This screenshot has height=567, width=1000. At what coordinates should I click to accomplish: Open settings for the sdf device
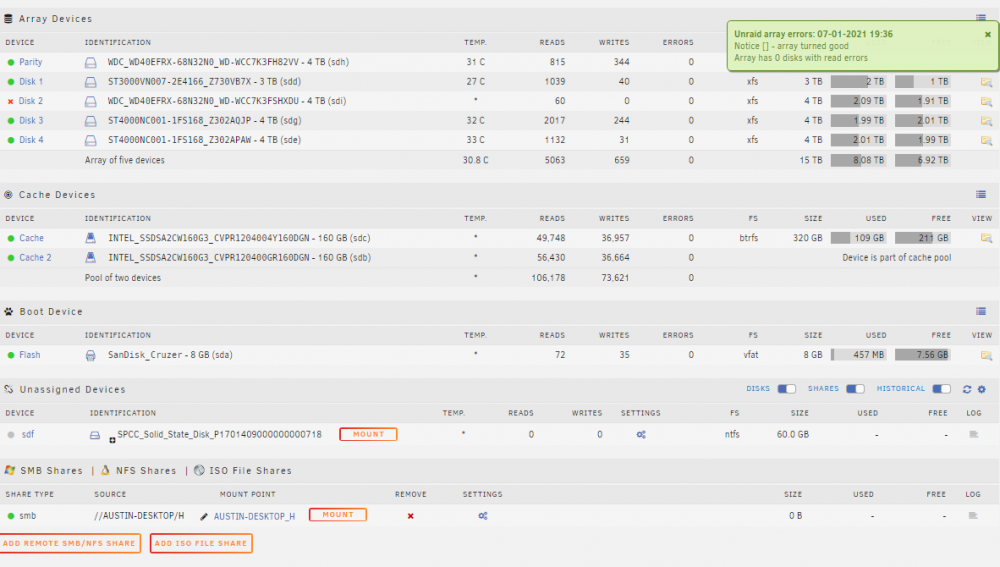pyautogui.click(x=641, y=435)
